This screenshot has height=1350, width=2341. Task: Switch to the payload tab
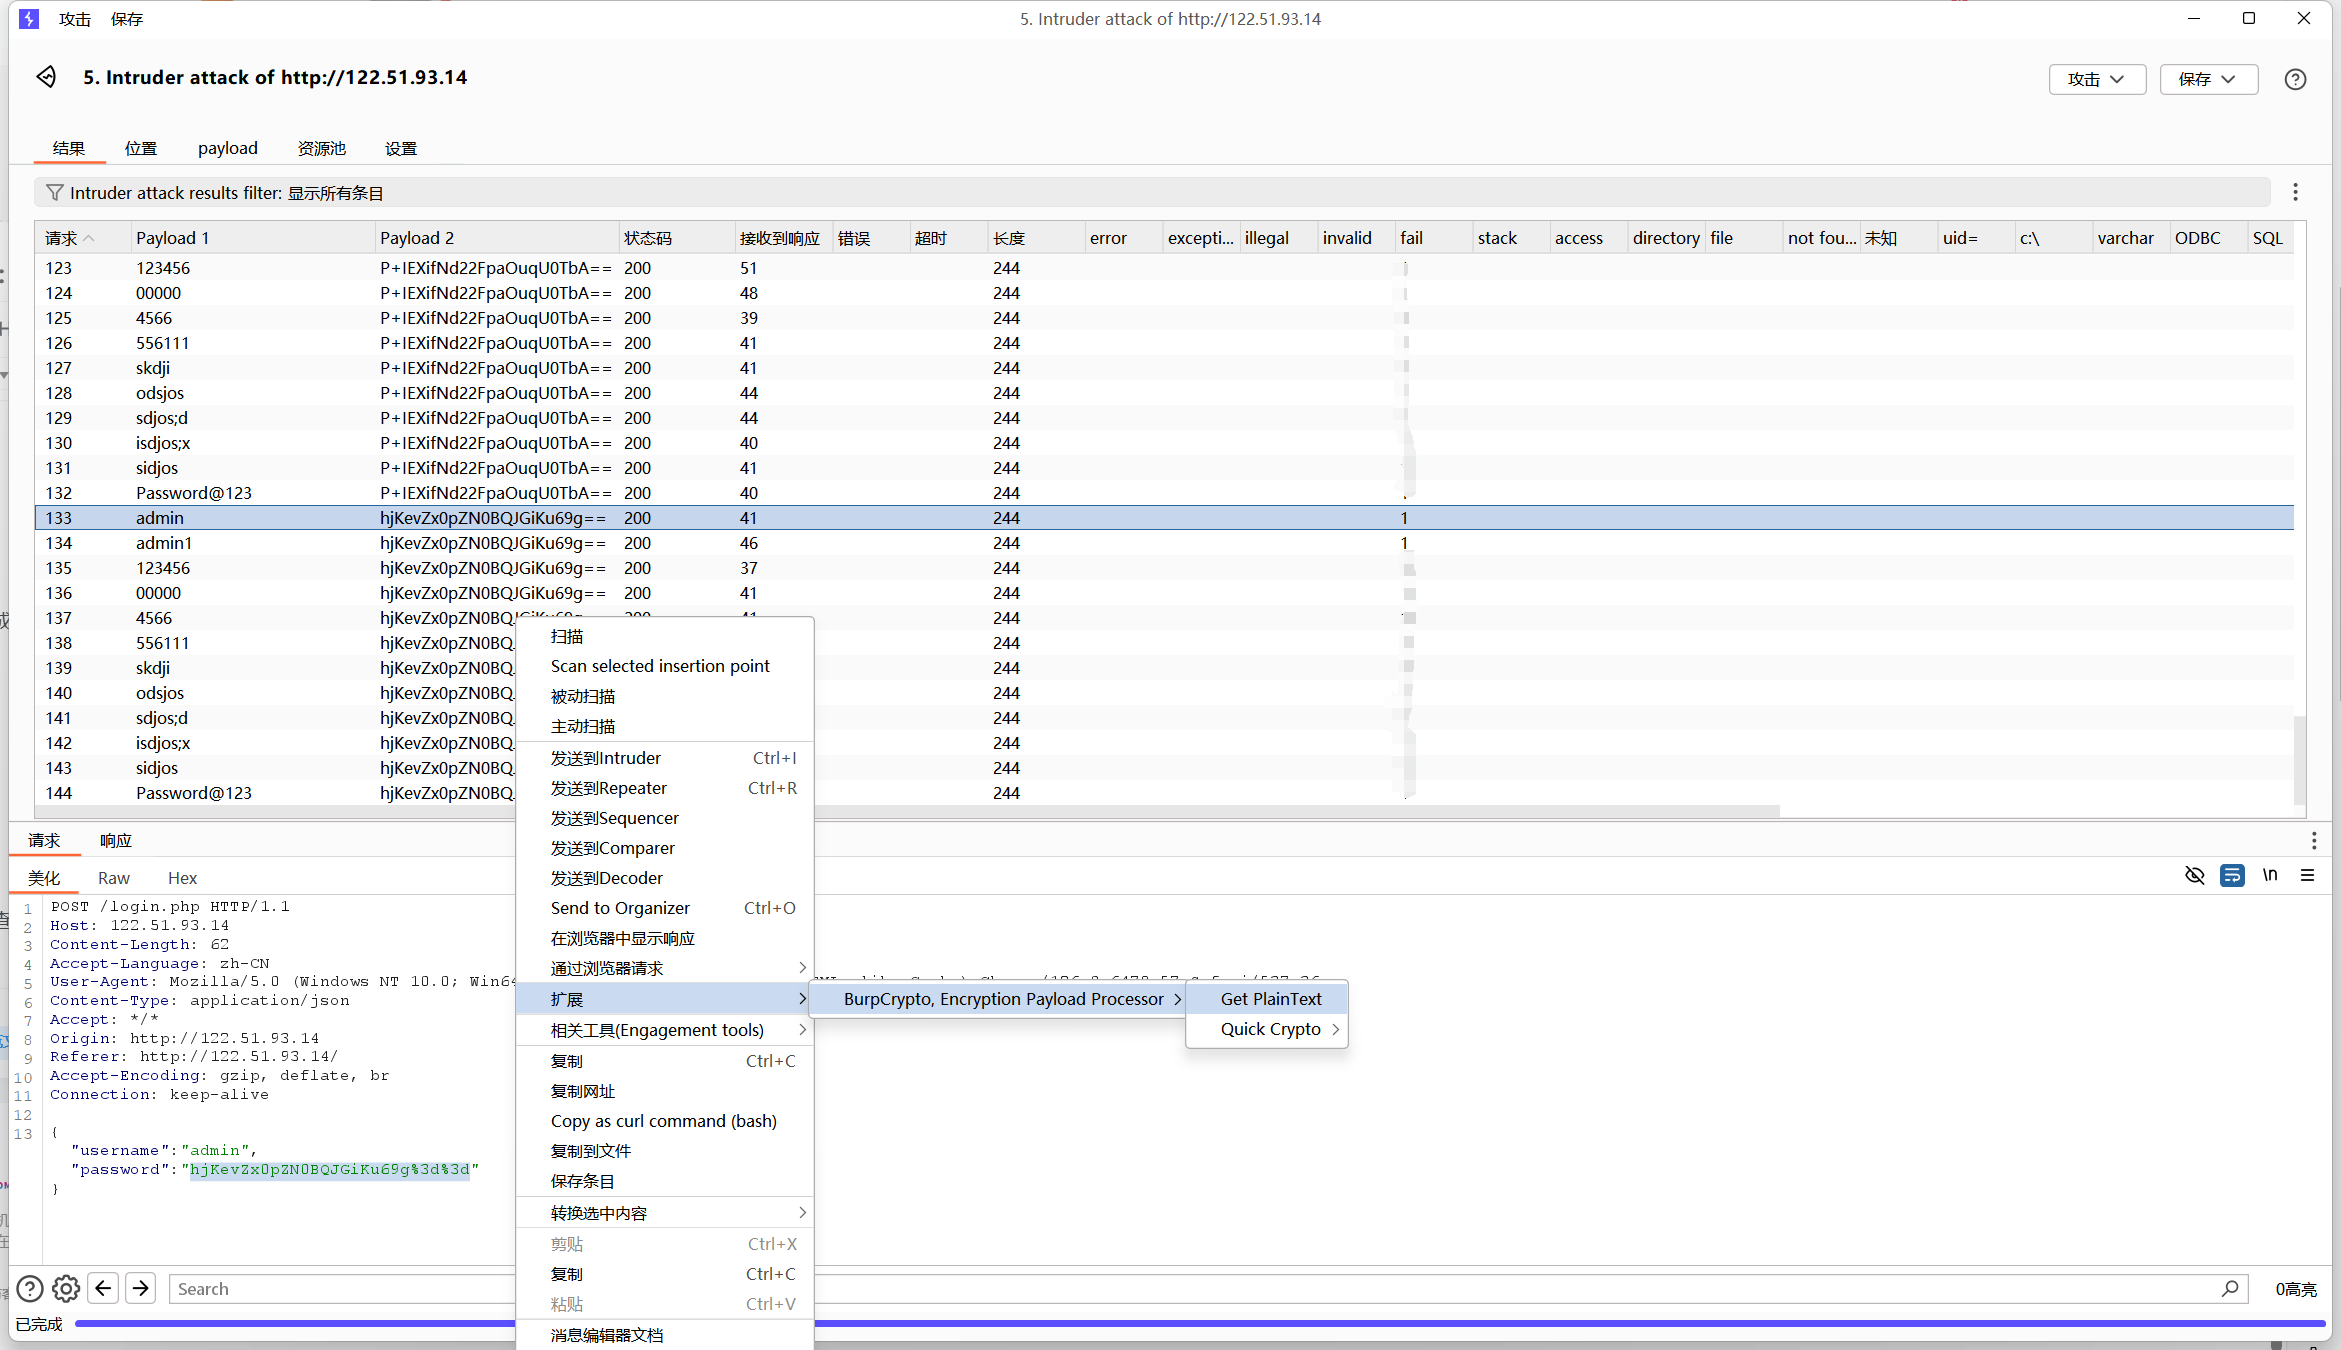tap(228, 148)
